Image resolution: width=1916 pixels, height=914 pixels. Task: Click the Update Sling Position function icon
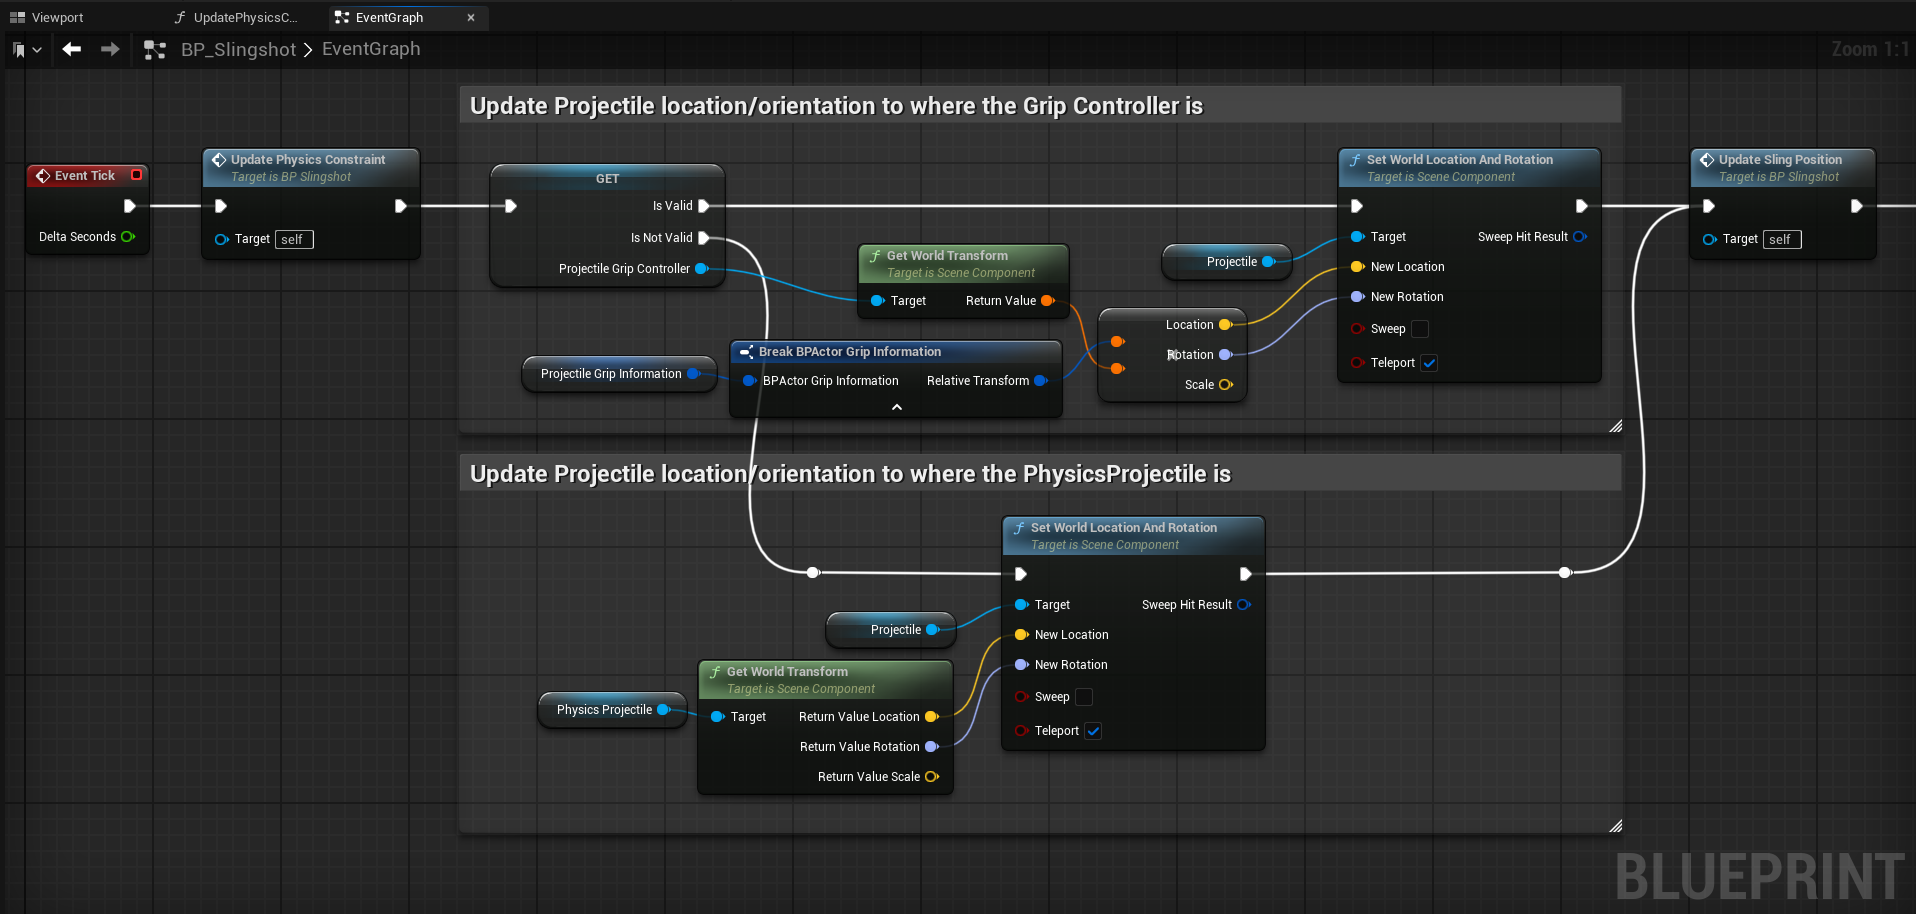pyautogui.click(x=1707, y=160)
